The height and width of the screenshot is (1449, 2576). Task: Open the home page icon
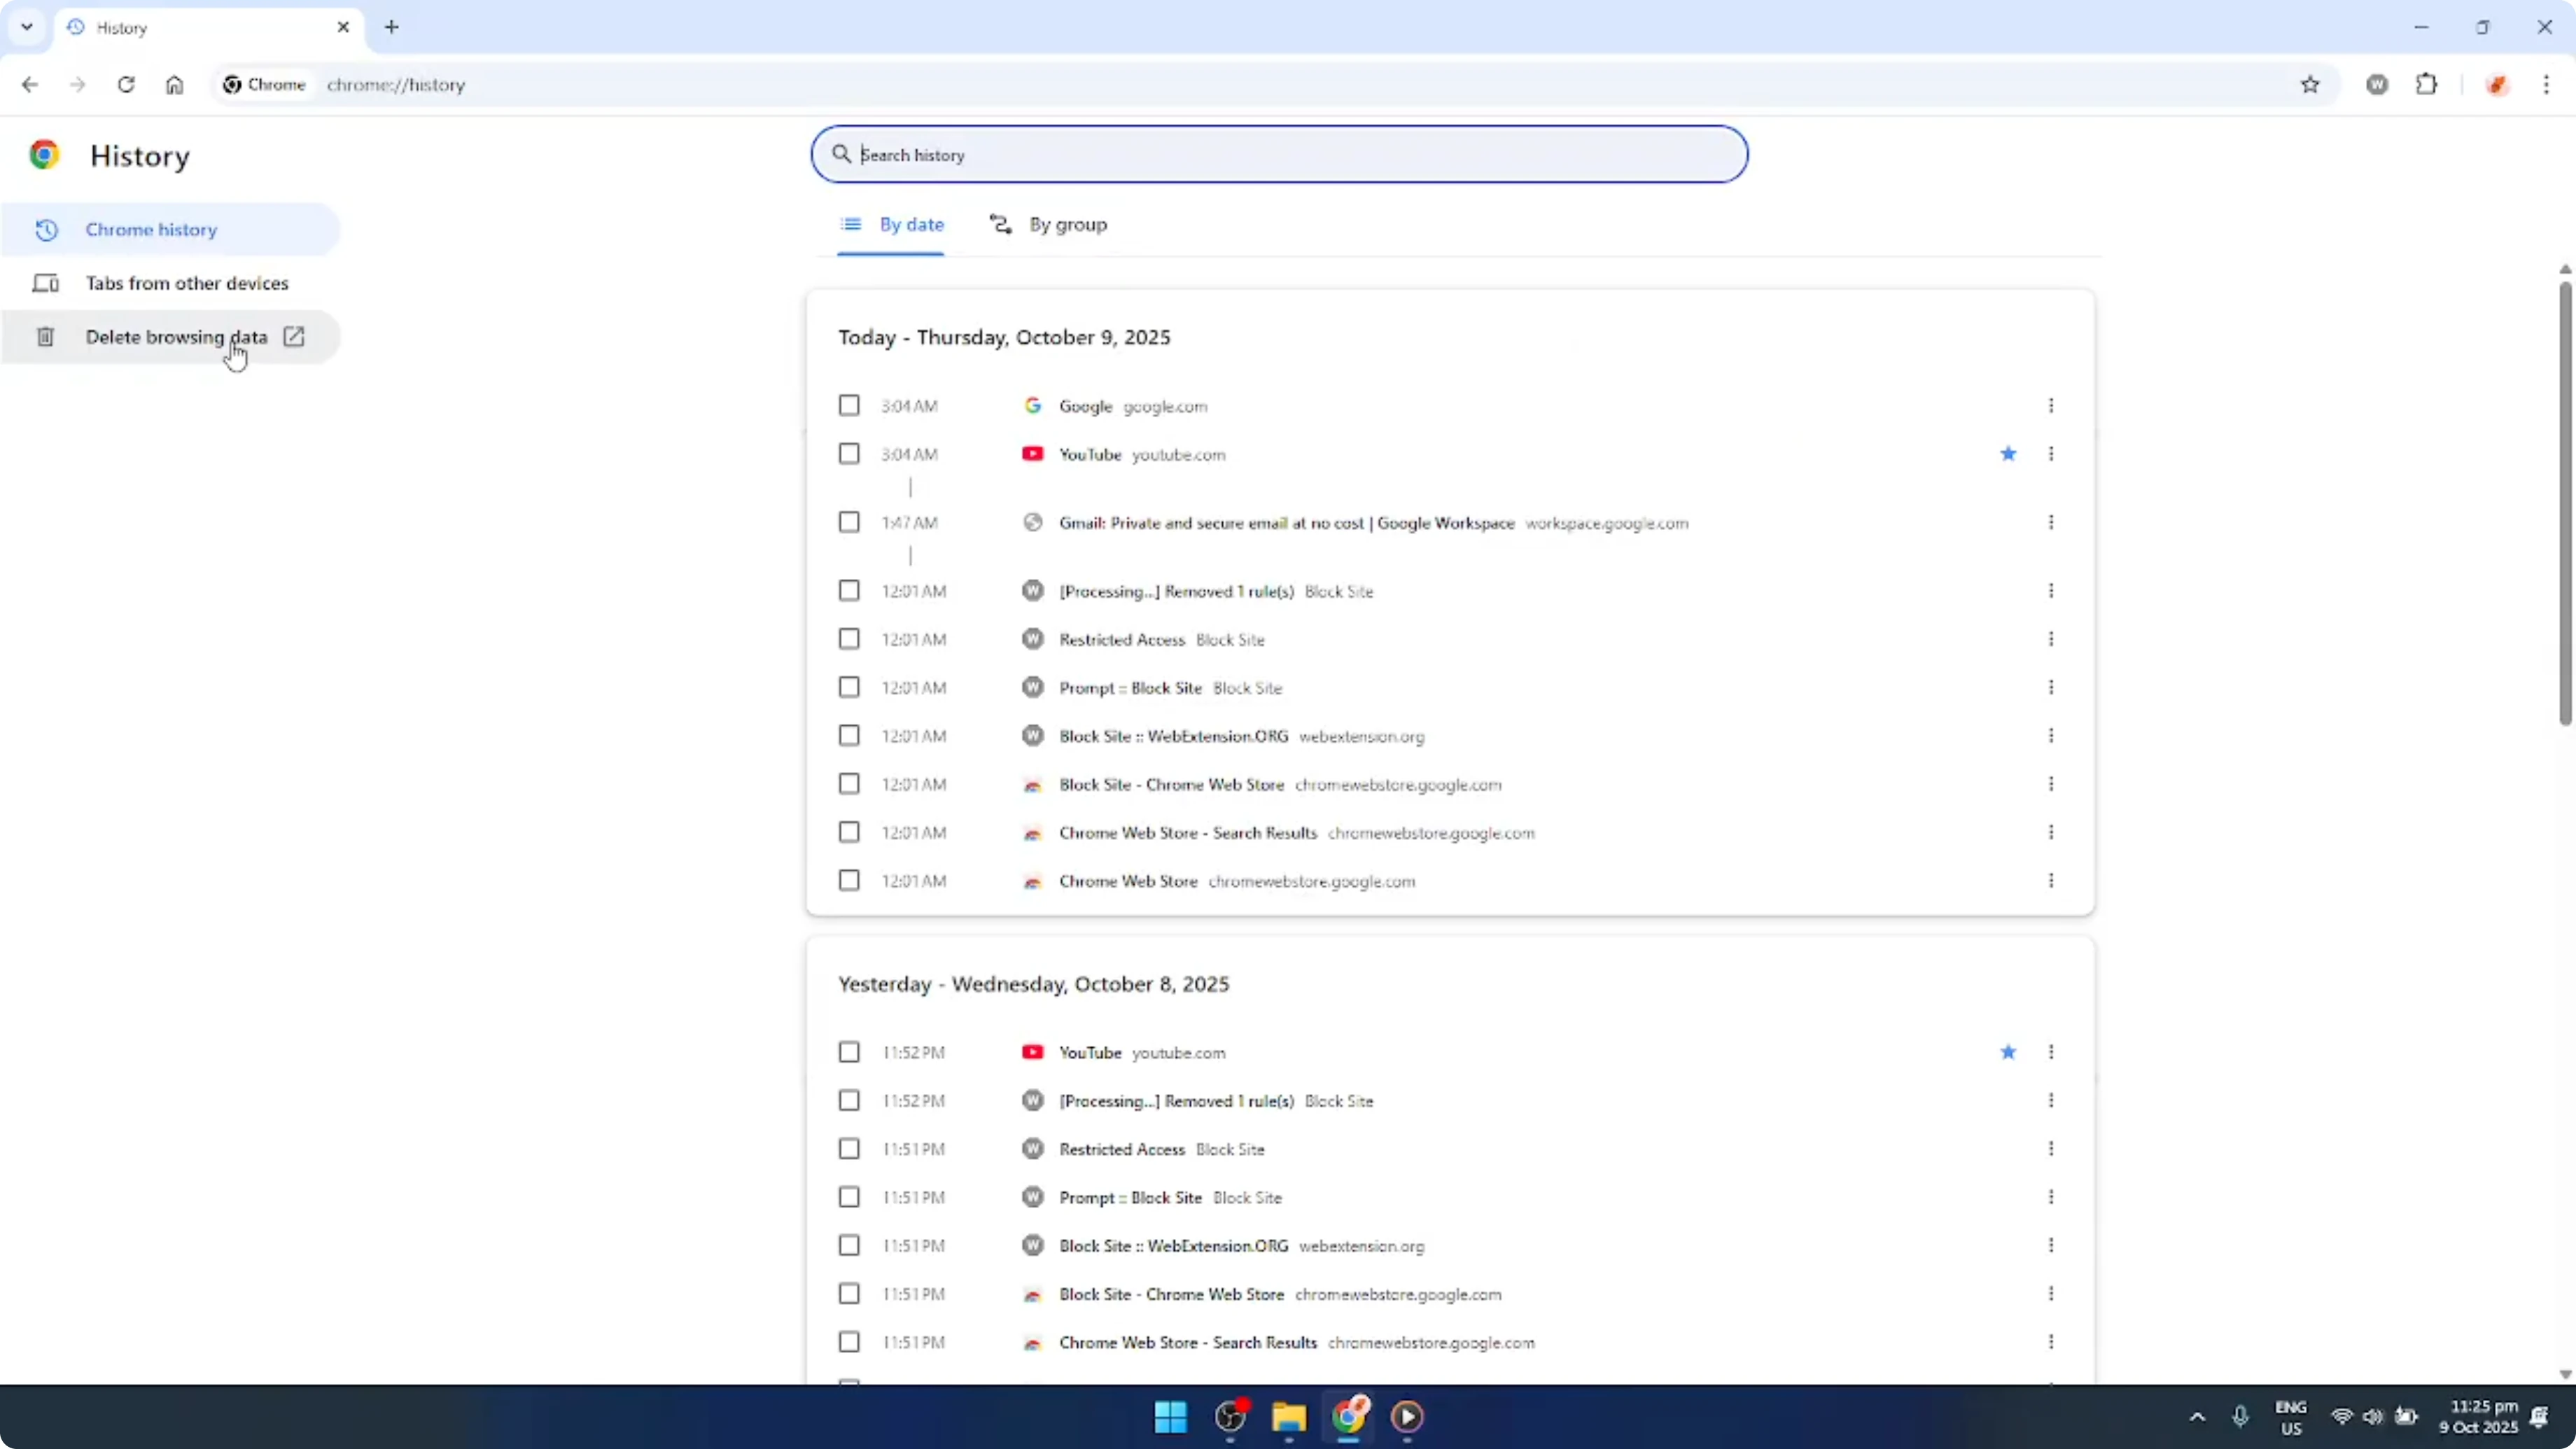174,85
